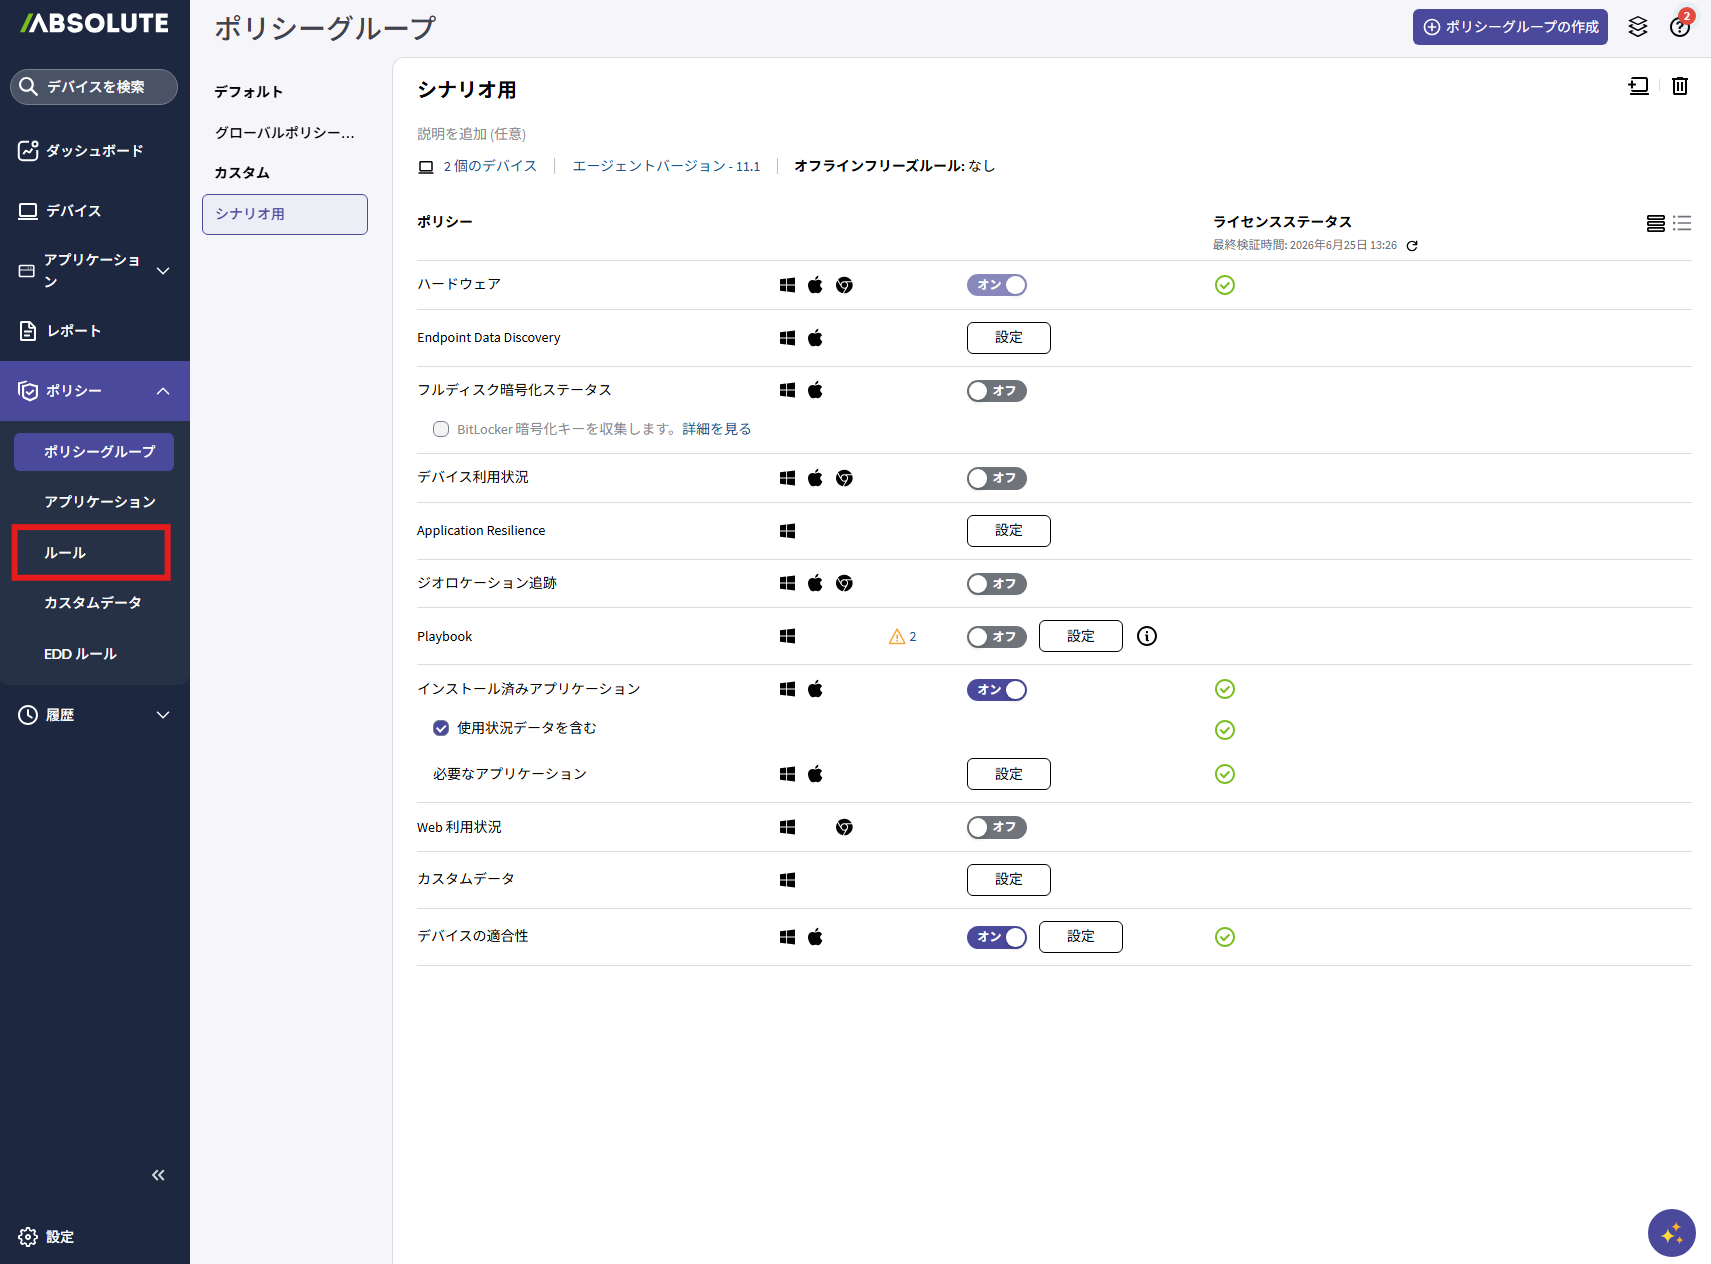Collapse the sidebar with double chevron
This screenshot has height=1264, width=1711.
[x=158, y=1175]
